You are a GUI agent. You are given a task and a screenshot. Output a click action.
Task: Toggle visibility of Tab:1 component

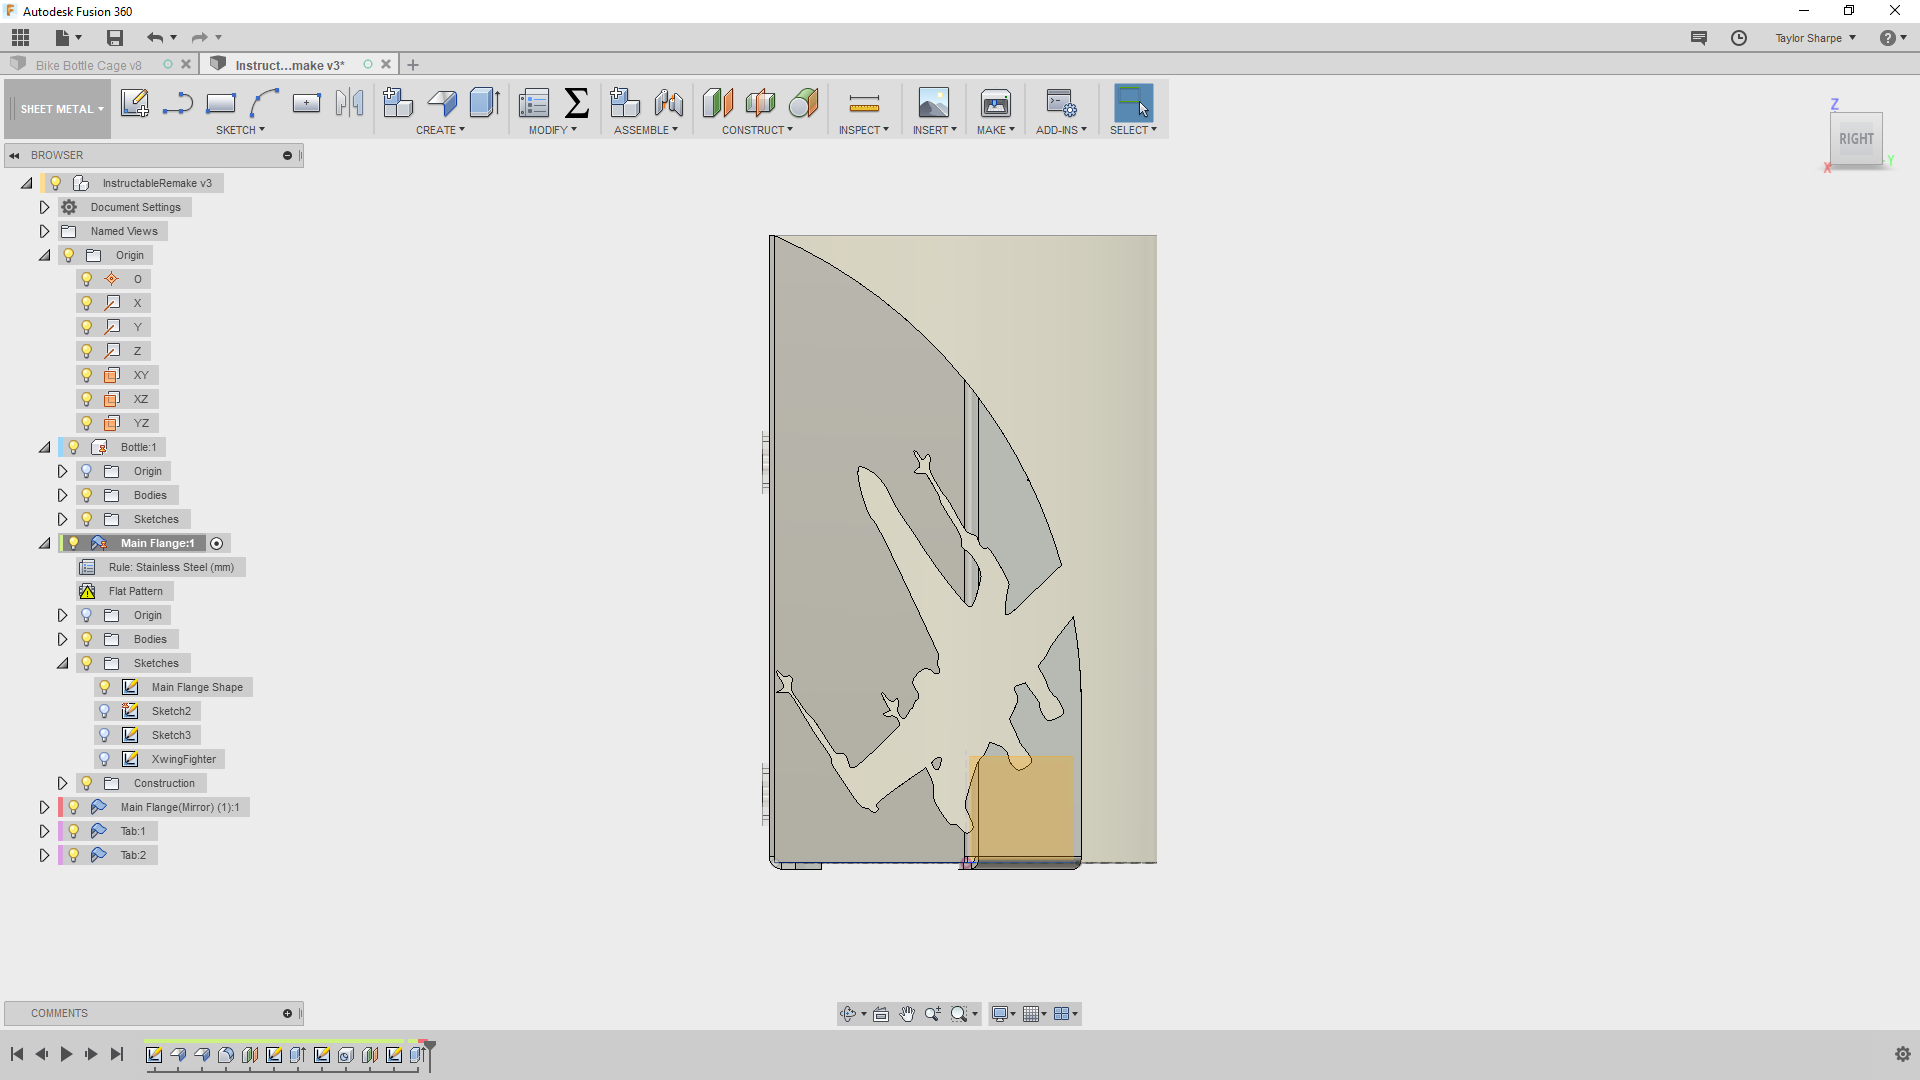(74, 831)
